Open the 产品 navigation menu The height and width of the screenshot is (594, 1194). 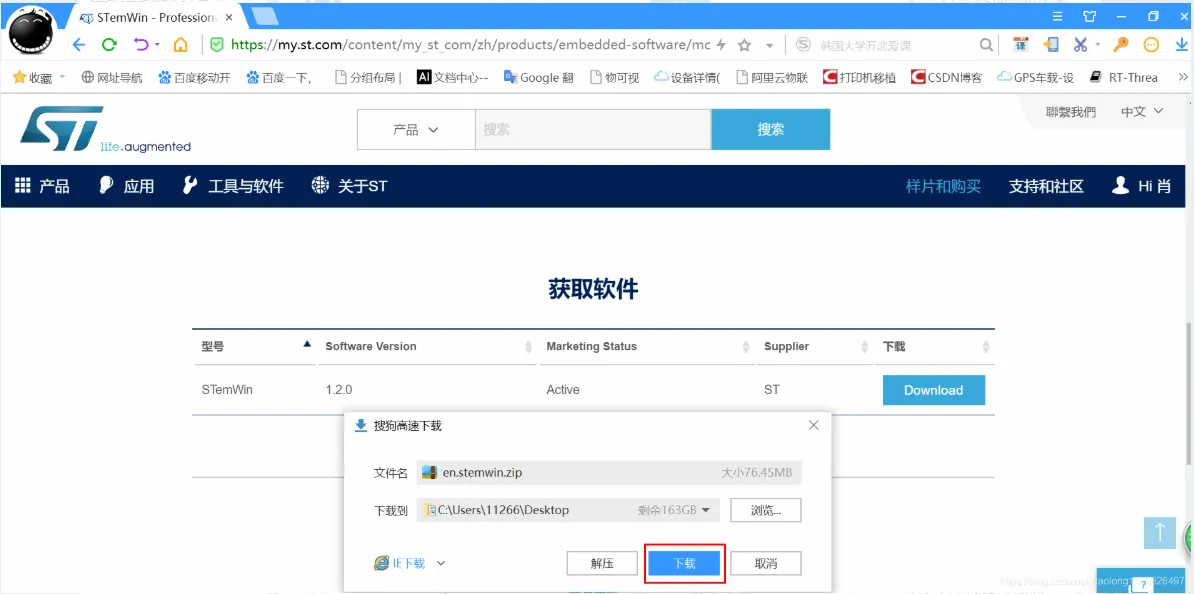(43, 186)
